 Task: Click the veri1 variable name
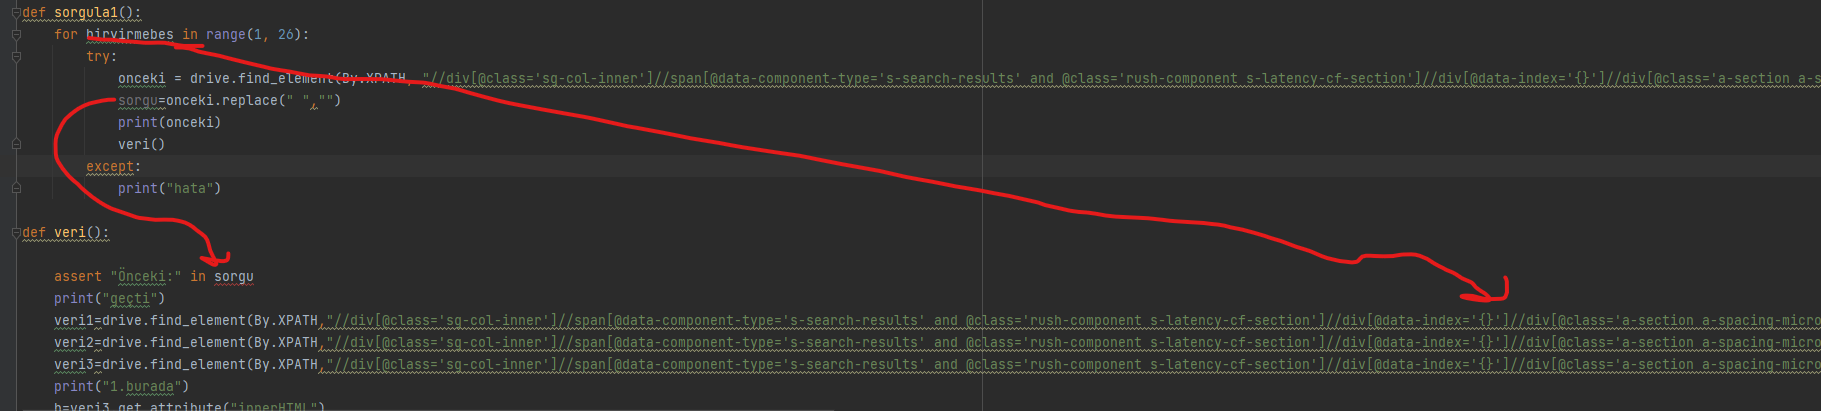pos(74,320)
